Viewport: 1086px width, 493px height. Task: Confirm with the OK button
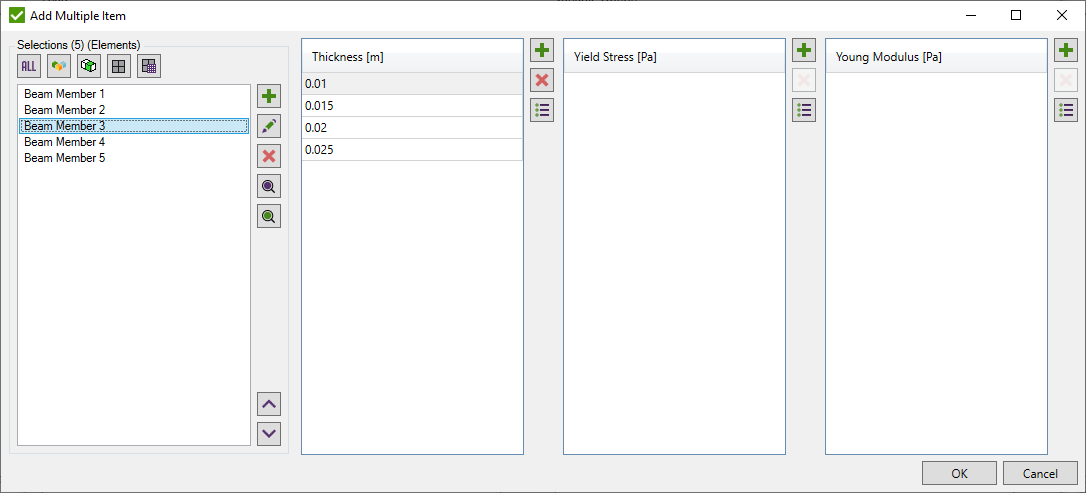(959, 473)
